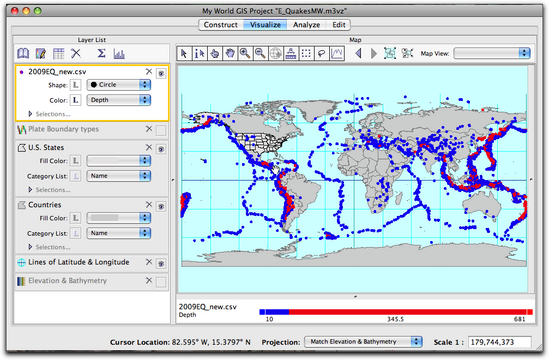Switch to the Visualize tab
Screen dimensions: 549x360
[x=265, y=25]
